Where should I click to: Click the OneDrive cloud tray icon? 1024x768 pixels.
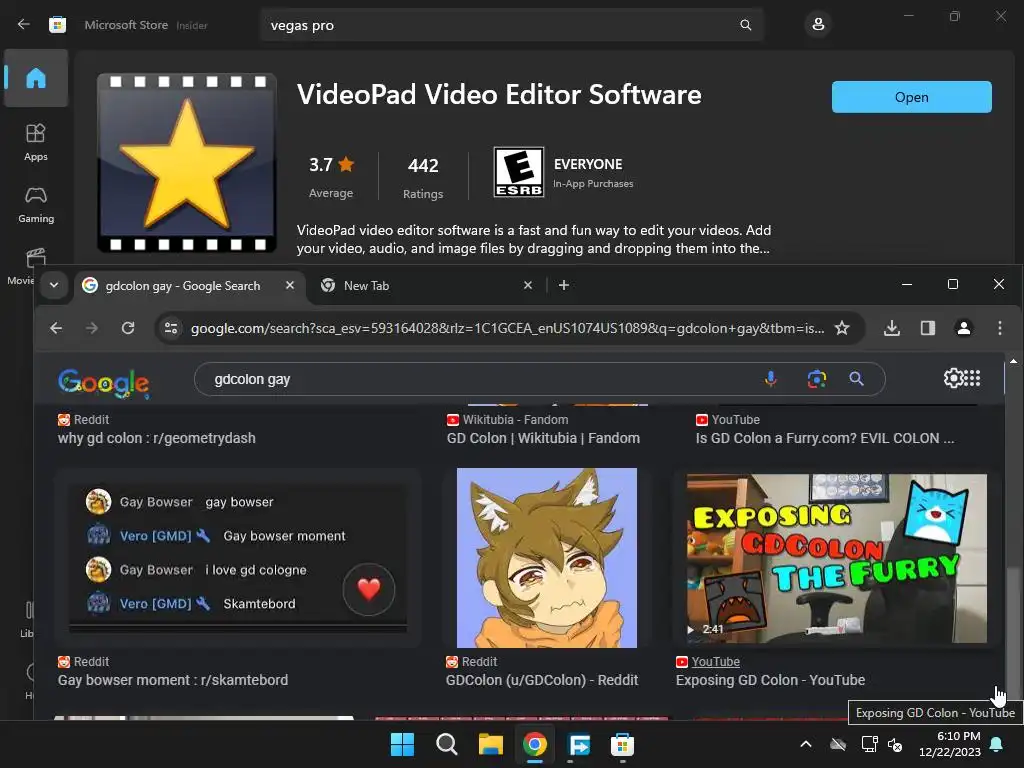(x=838, y=744)
